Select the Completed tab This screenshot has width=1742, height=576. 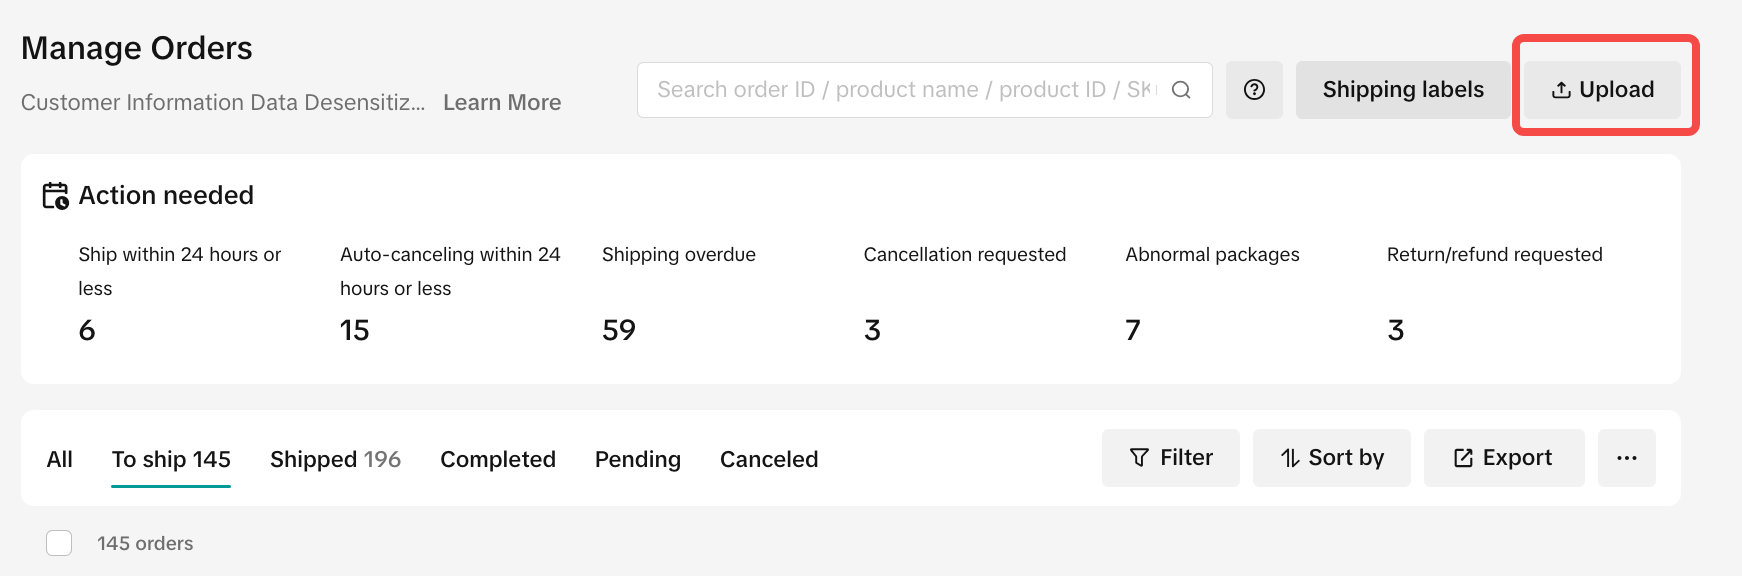tap(498, 459)
